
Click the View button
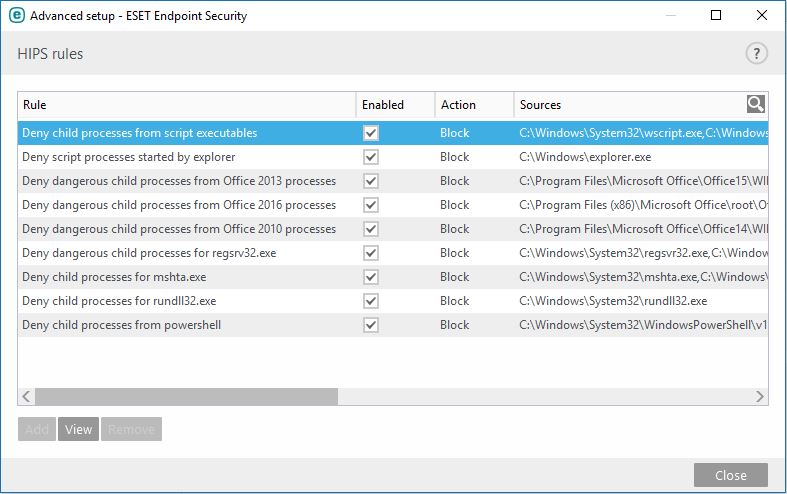[x=78, y=430]
